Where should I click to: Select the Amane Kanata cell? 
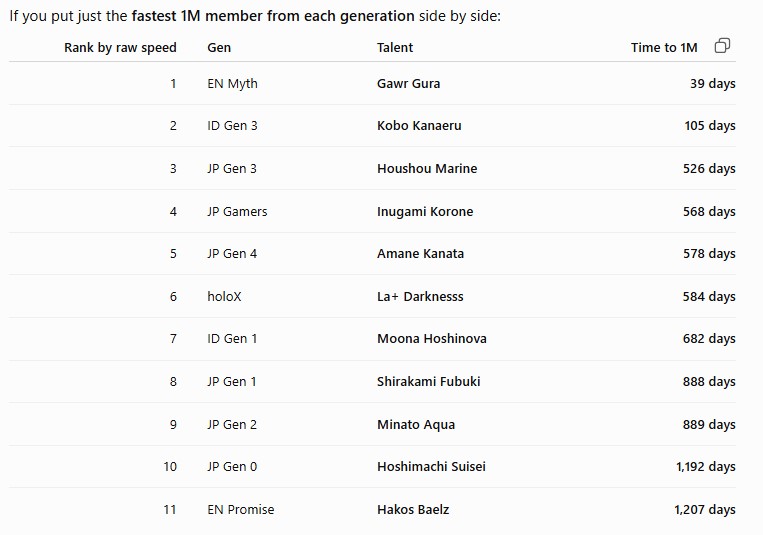[x=420, y=254]
